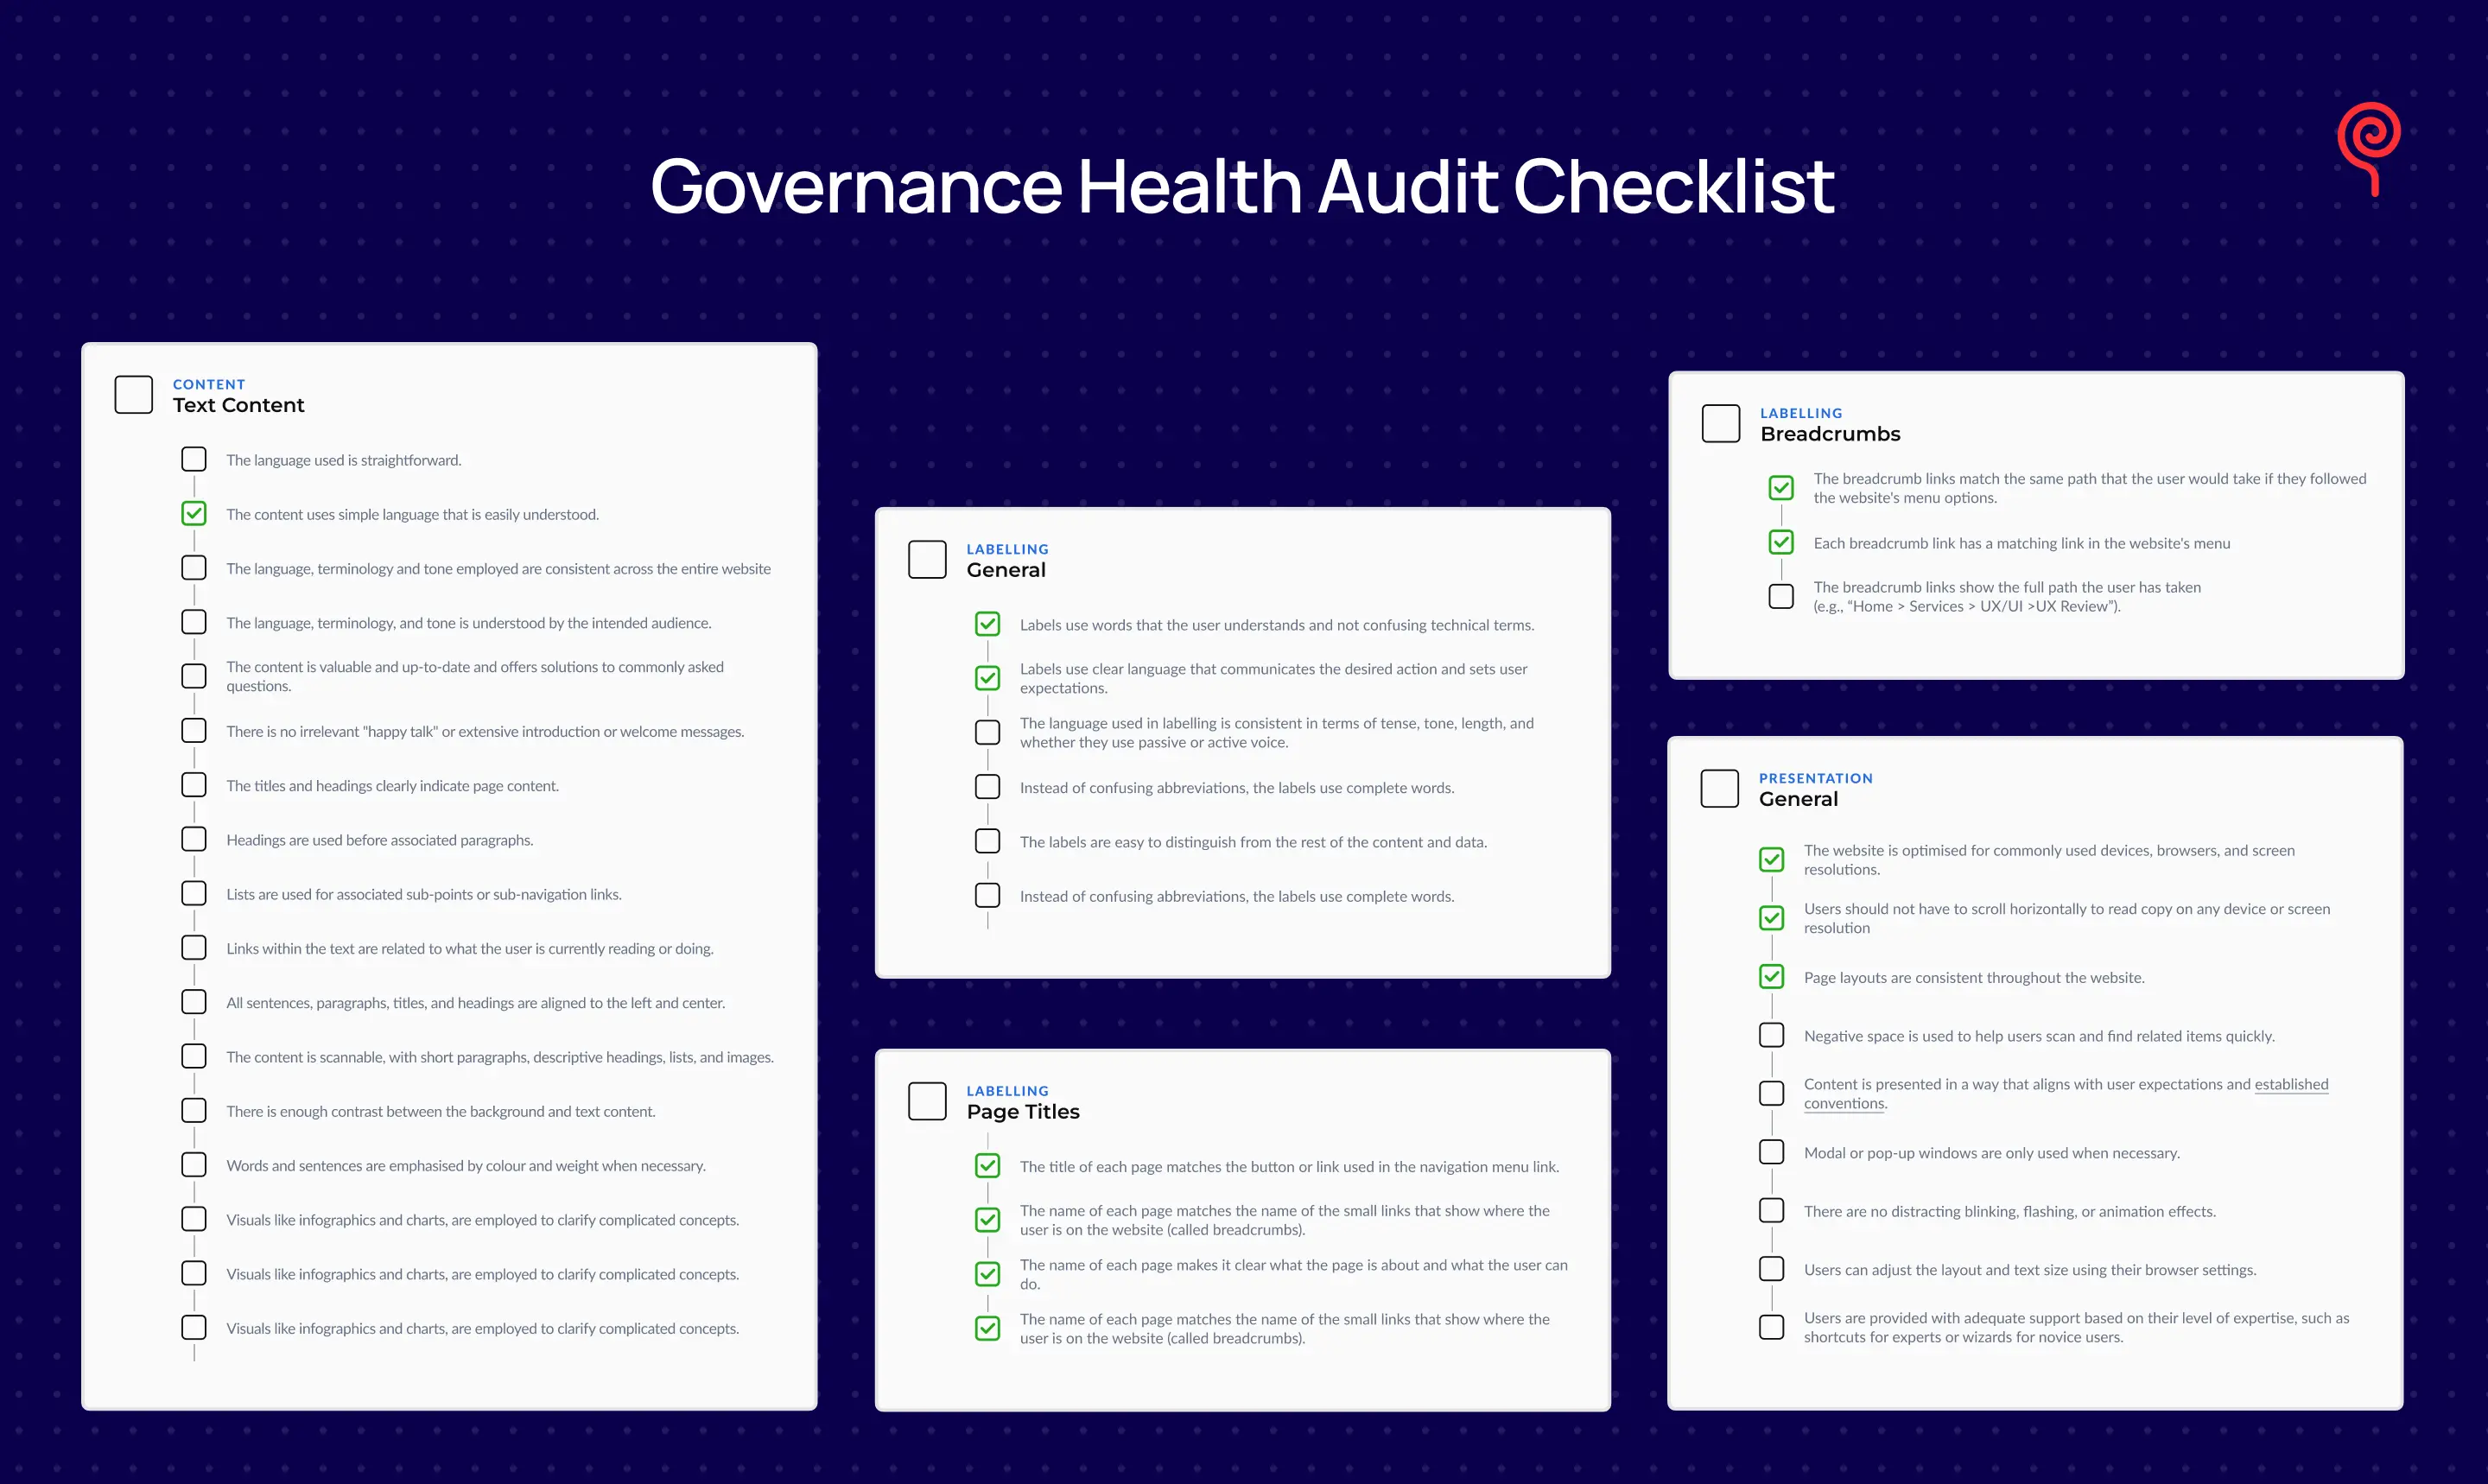Check "The labels are easy to distinguish from the rest"
Viewport: 2488px width, 1484px height.
[987, 841]
